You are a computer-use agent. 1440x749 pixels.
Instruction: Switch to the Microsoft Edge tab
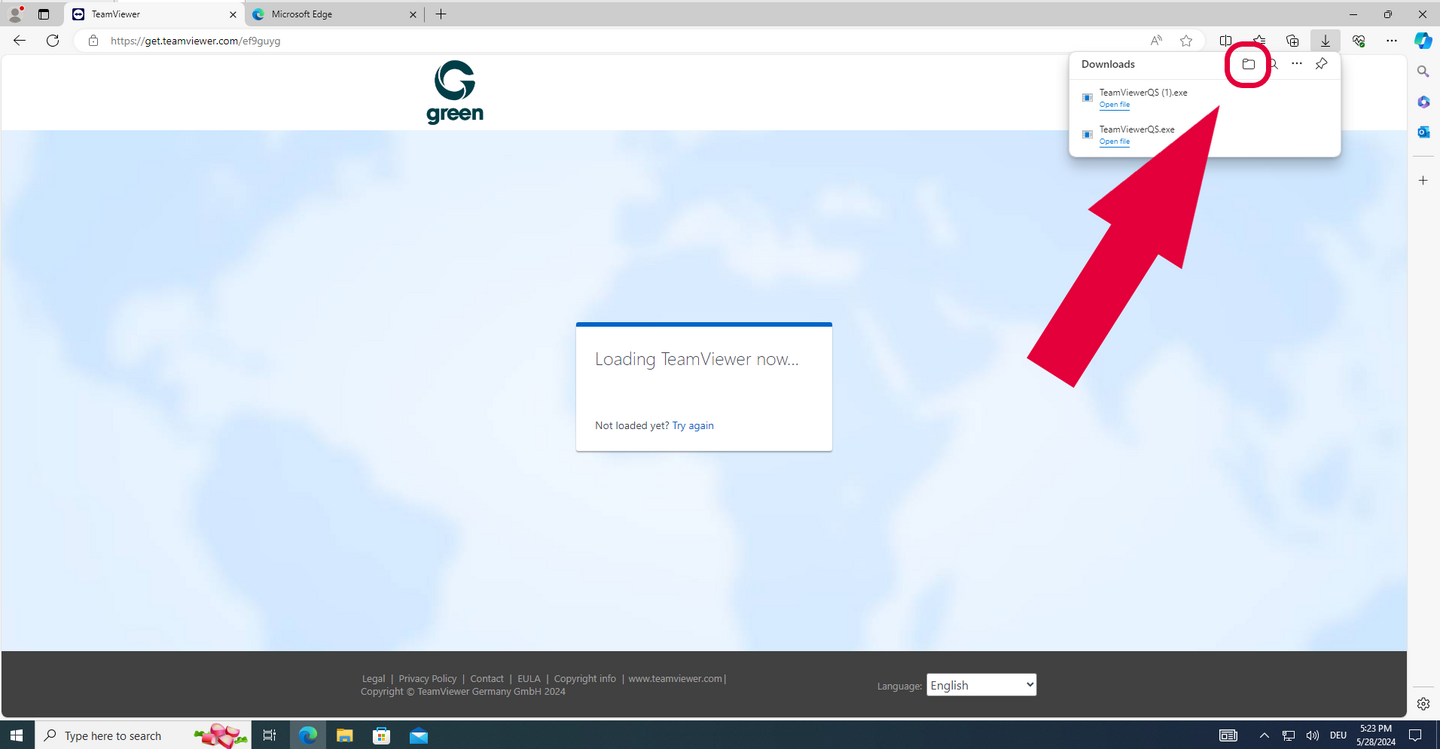(x=335, y=14)
